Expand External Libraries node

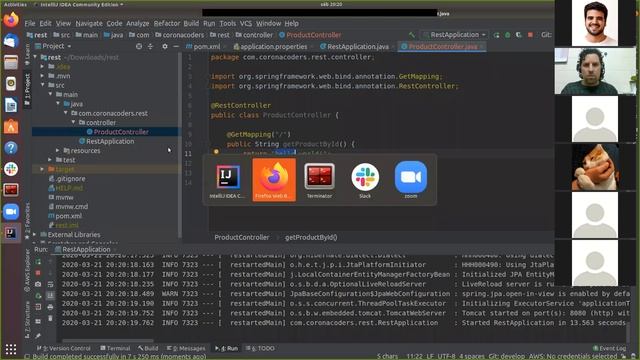35,235
